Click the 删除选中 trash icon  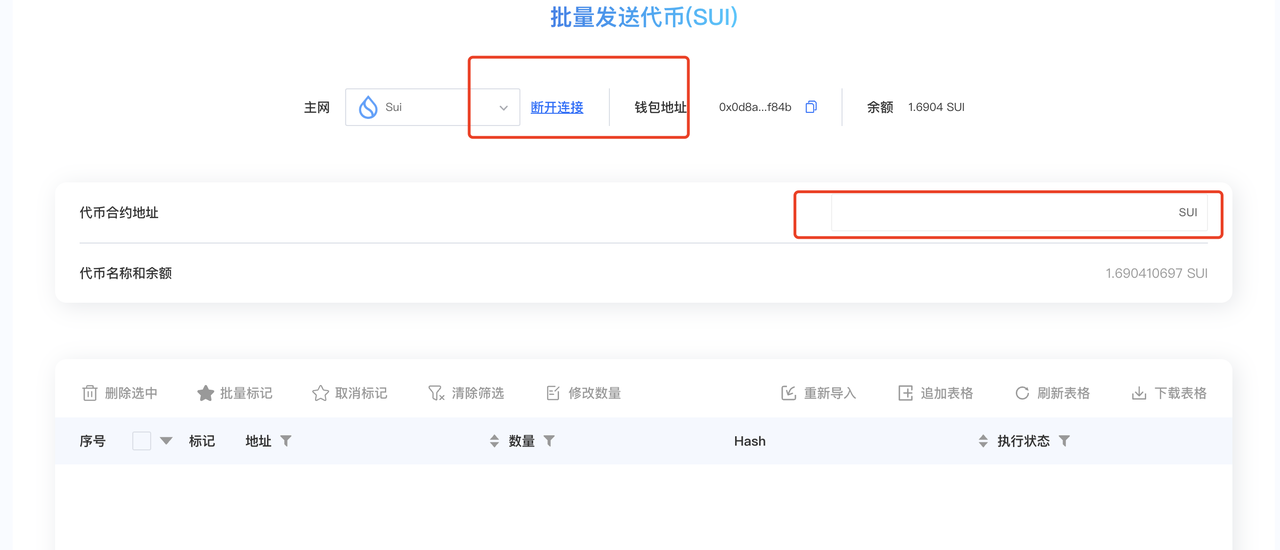90,393
